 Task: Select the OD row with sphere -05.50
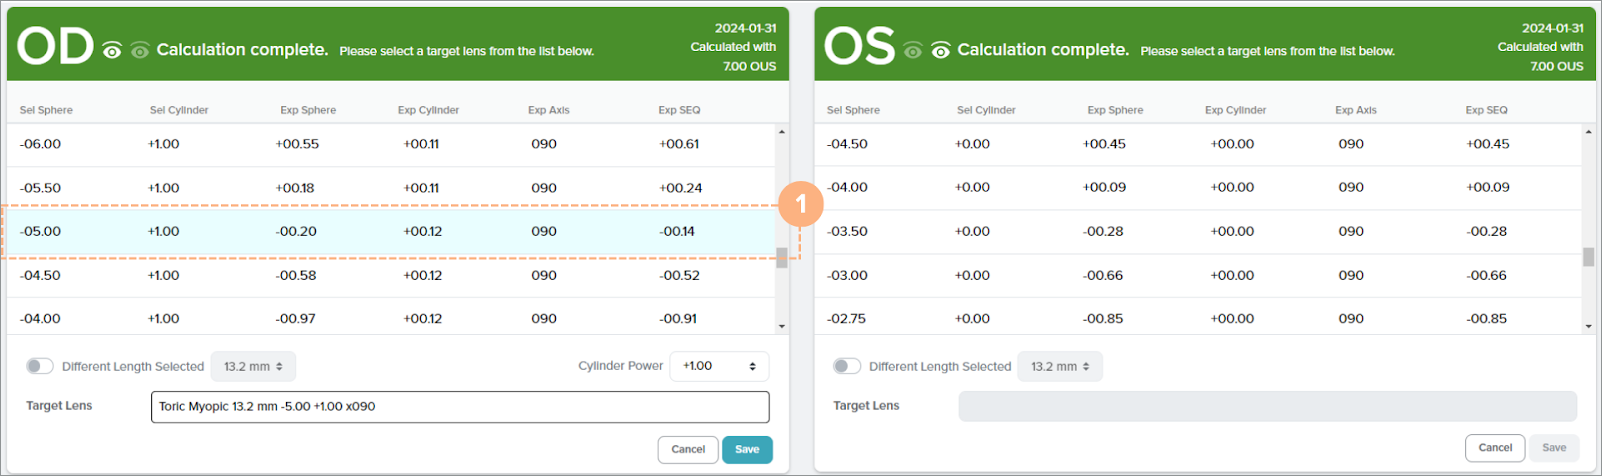390,188
